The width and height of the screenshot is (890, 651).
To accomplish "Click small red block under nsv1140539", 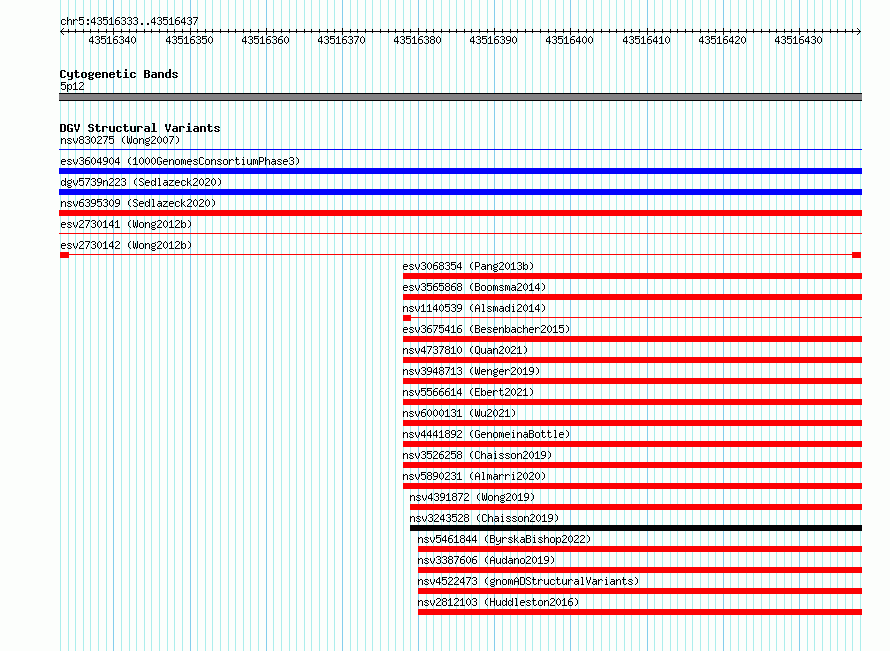I will pyautogui.click(x=406, y=318).
